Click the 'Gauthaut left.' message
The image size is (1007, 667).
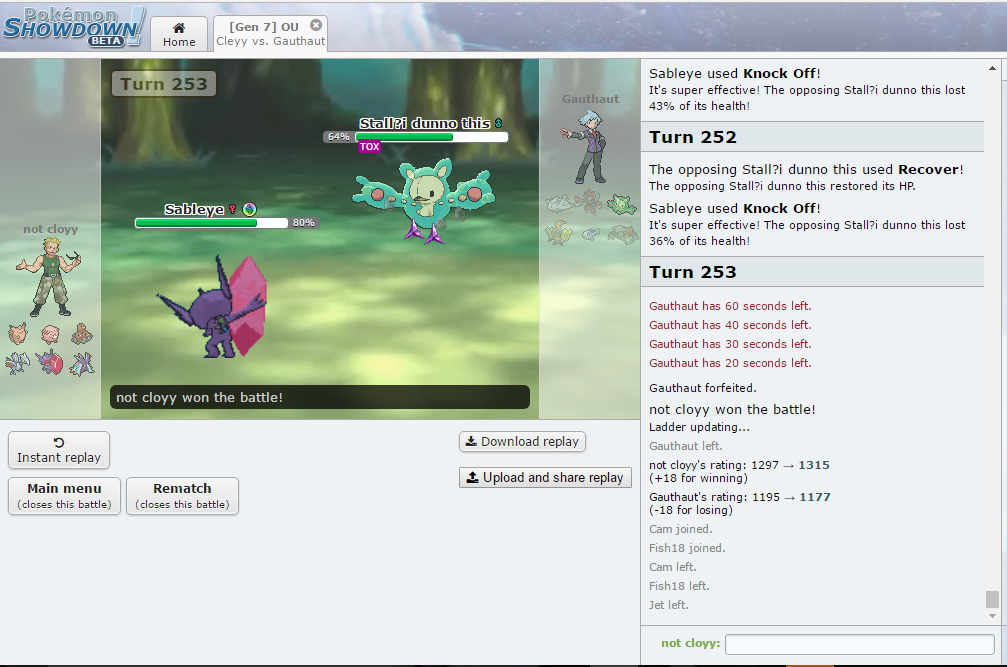coord(685,446)
